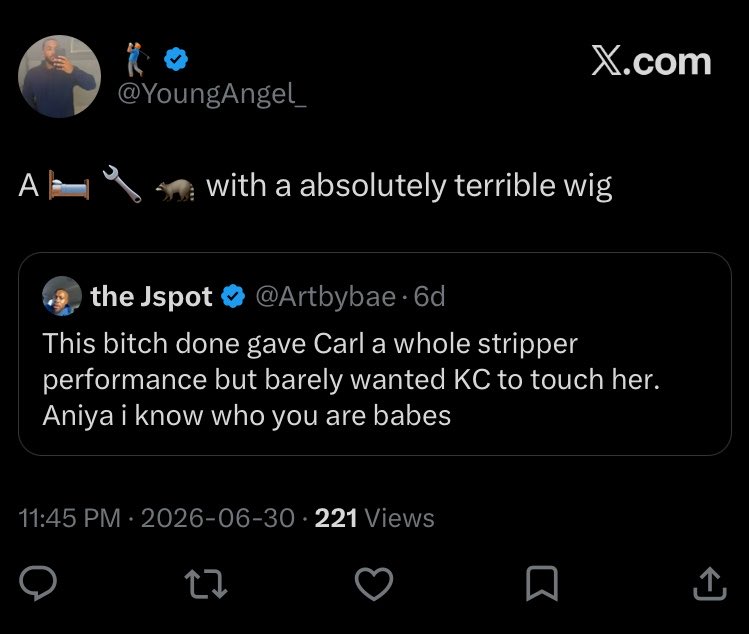Open the @Artbybae profile handle

pyautogui.click(x=326, y=297)
